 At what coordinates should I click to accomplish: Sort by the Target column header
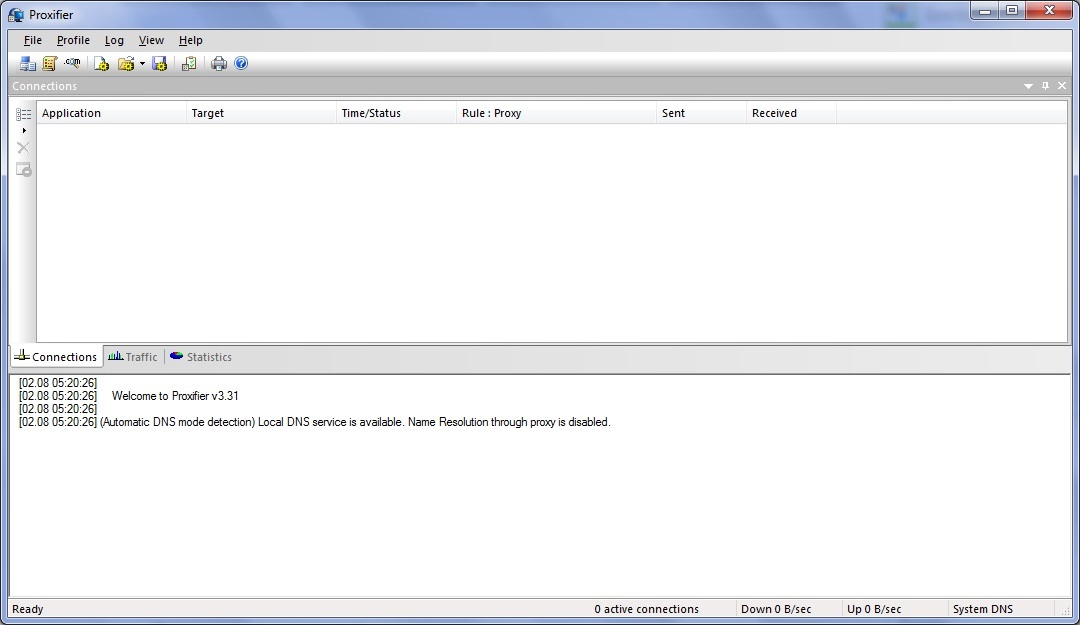(x=261, y=113)
